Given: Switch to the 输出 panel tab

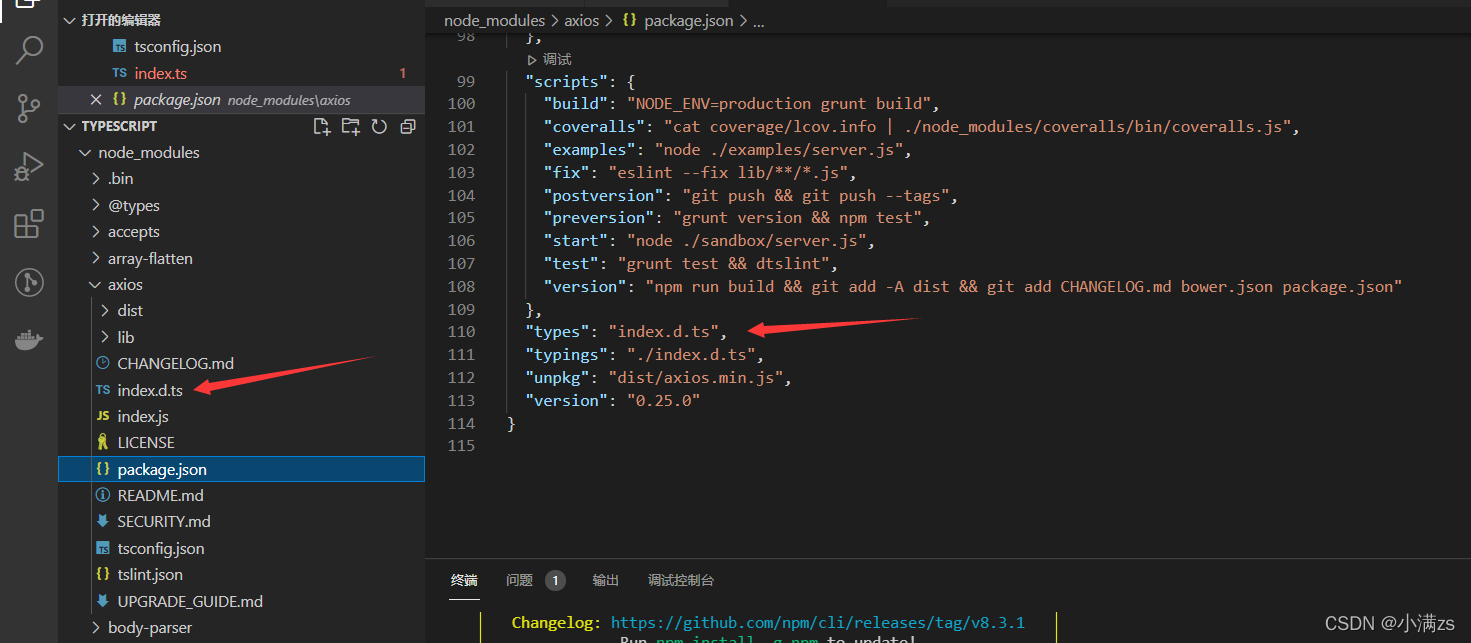Looking at the screenshot, I should [606, 580].
